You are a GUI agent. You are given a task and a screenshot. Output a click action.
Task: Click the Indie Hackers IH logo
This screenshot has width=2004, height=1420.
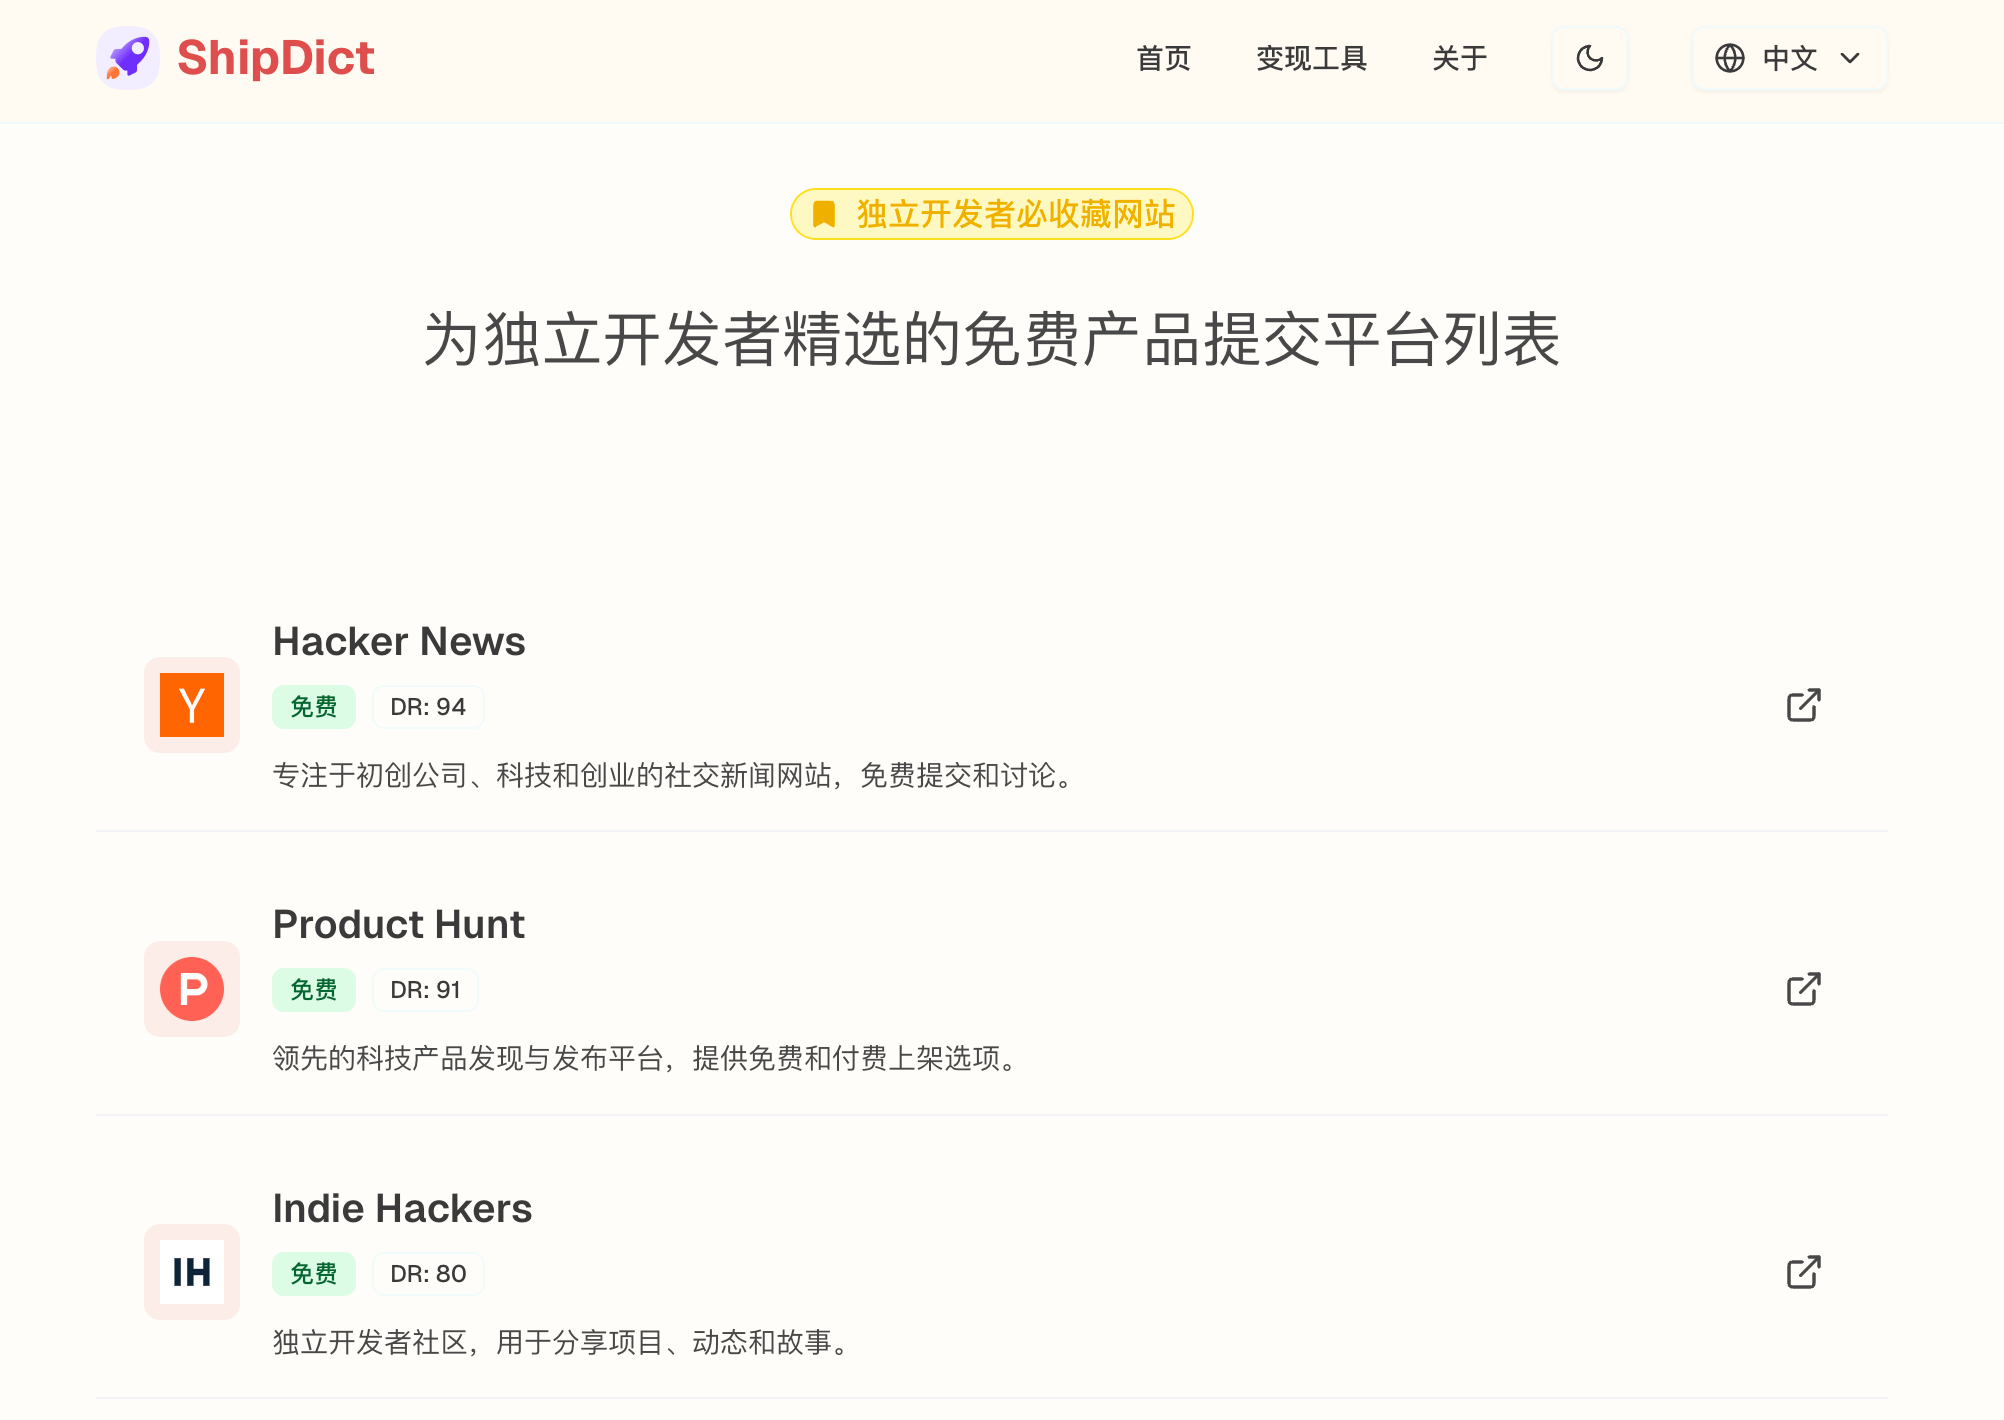192,1272
